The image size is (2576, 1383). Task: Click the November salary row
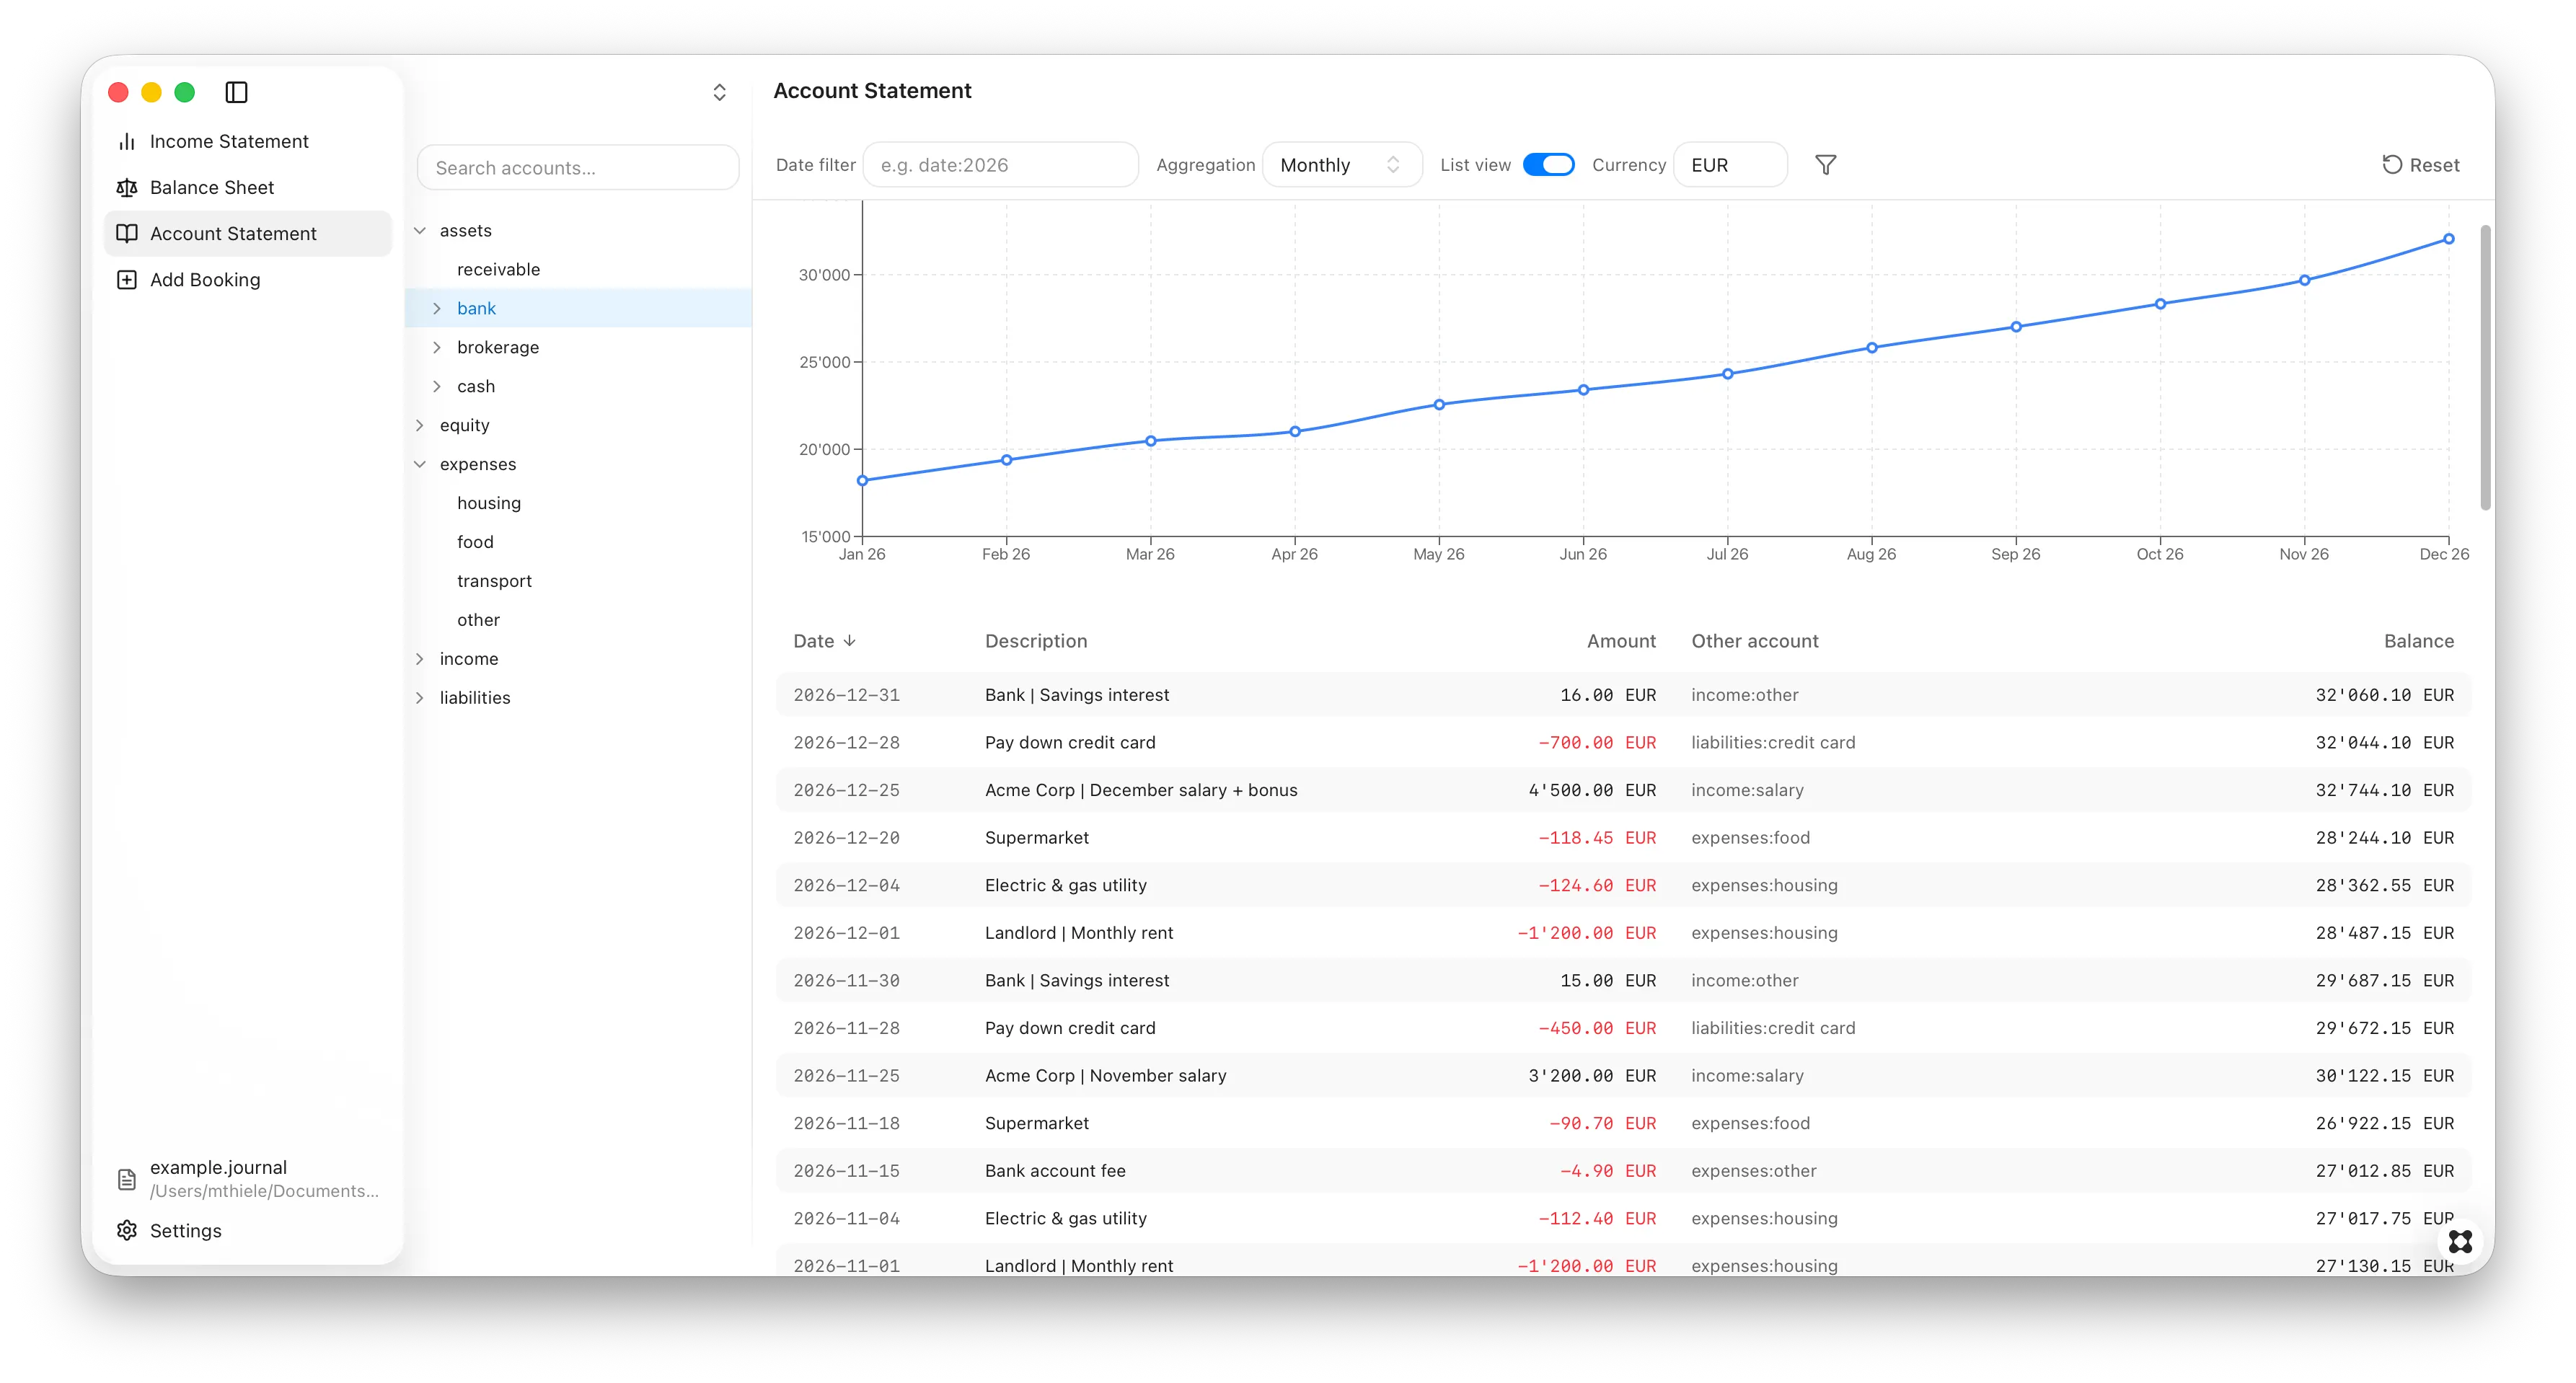(x=1623, y=1075)
